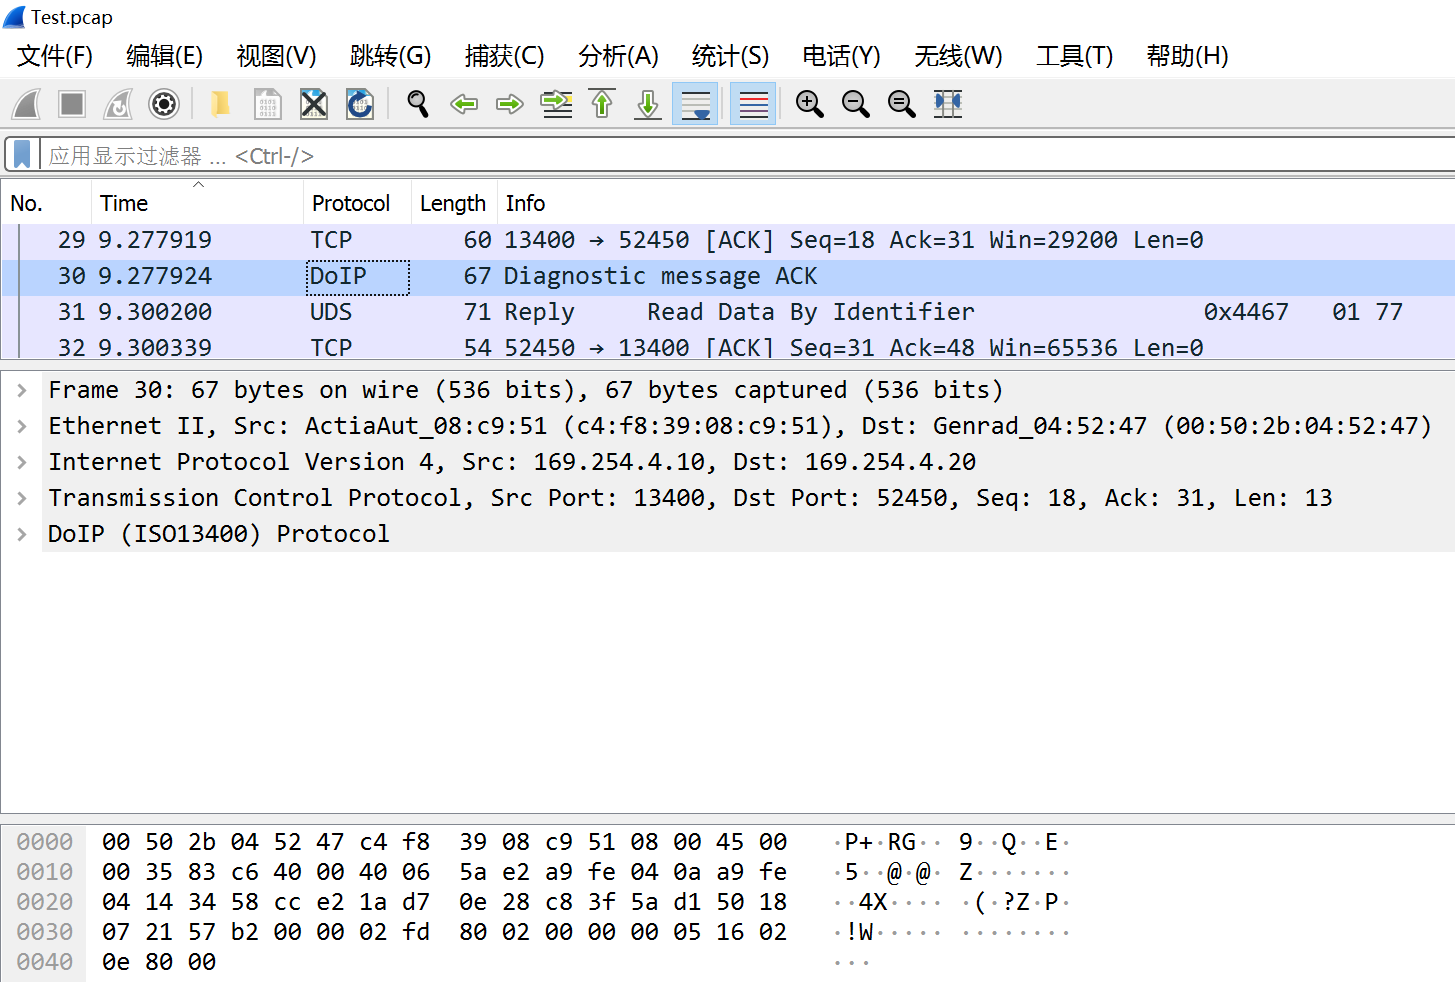1455x982 pixels.
Task: Open the 统计(S) menu
Action: click(x=729, y=56)
